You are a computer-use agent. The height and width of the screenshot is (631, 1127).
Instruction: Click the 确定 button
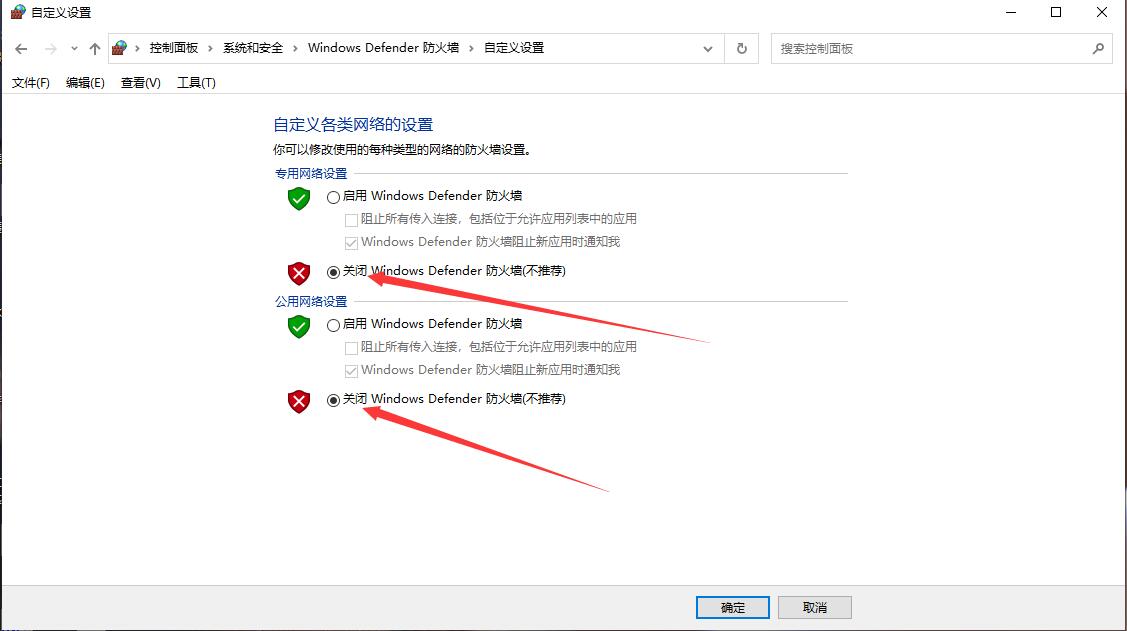pos(732,607)
